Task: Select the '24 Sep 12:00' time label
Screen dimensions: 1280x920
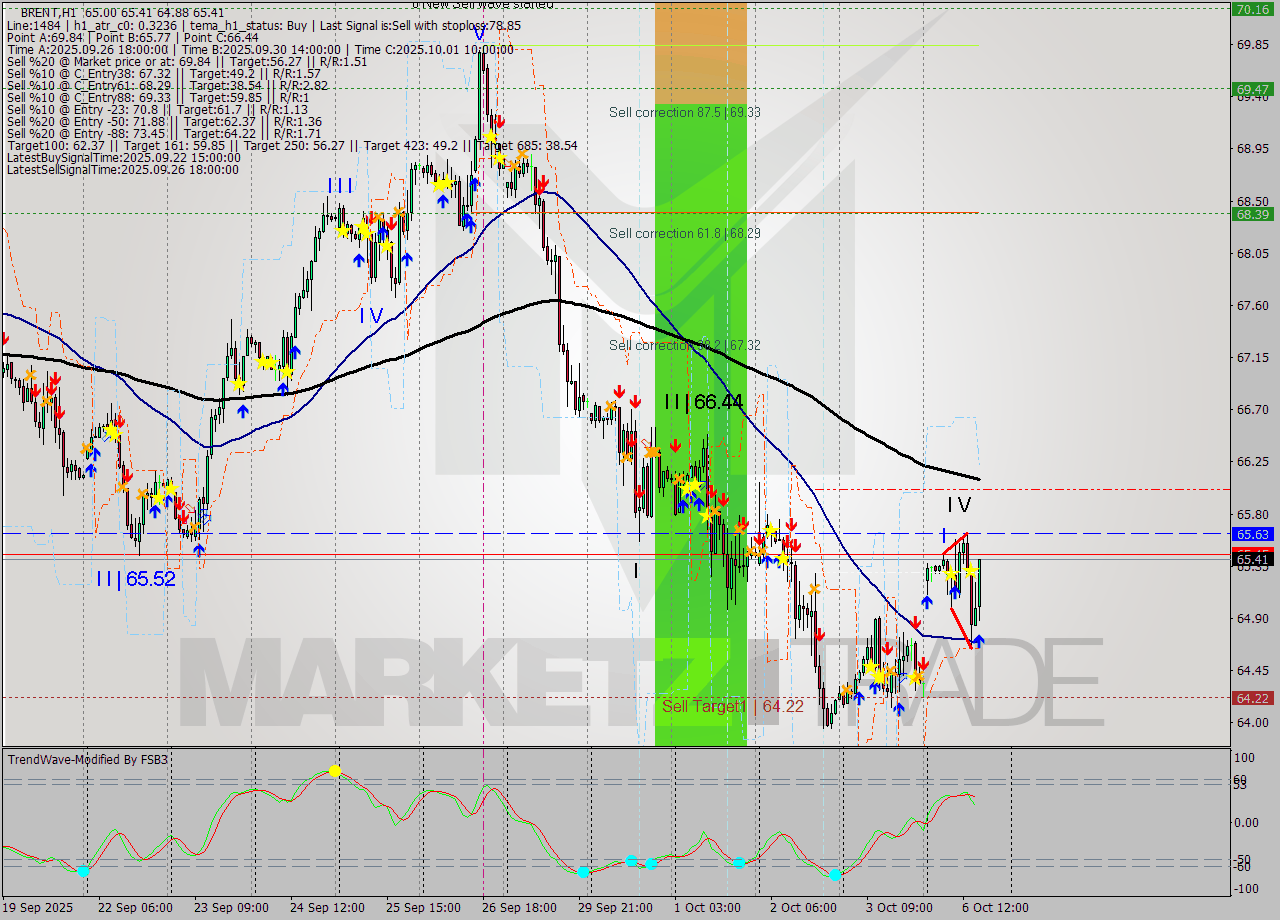Action: (330, 908)
